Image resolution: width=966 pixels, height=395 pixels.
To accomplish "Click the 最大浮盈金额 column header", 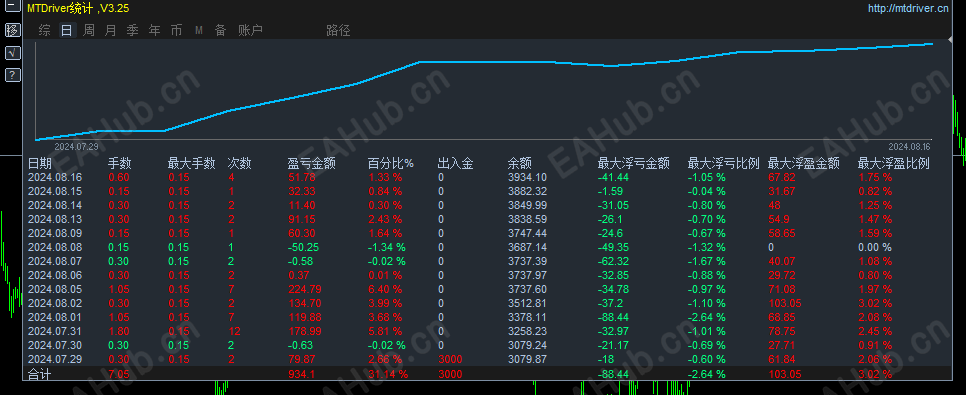I will pyautogui.click(x=804, y=164).
